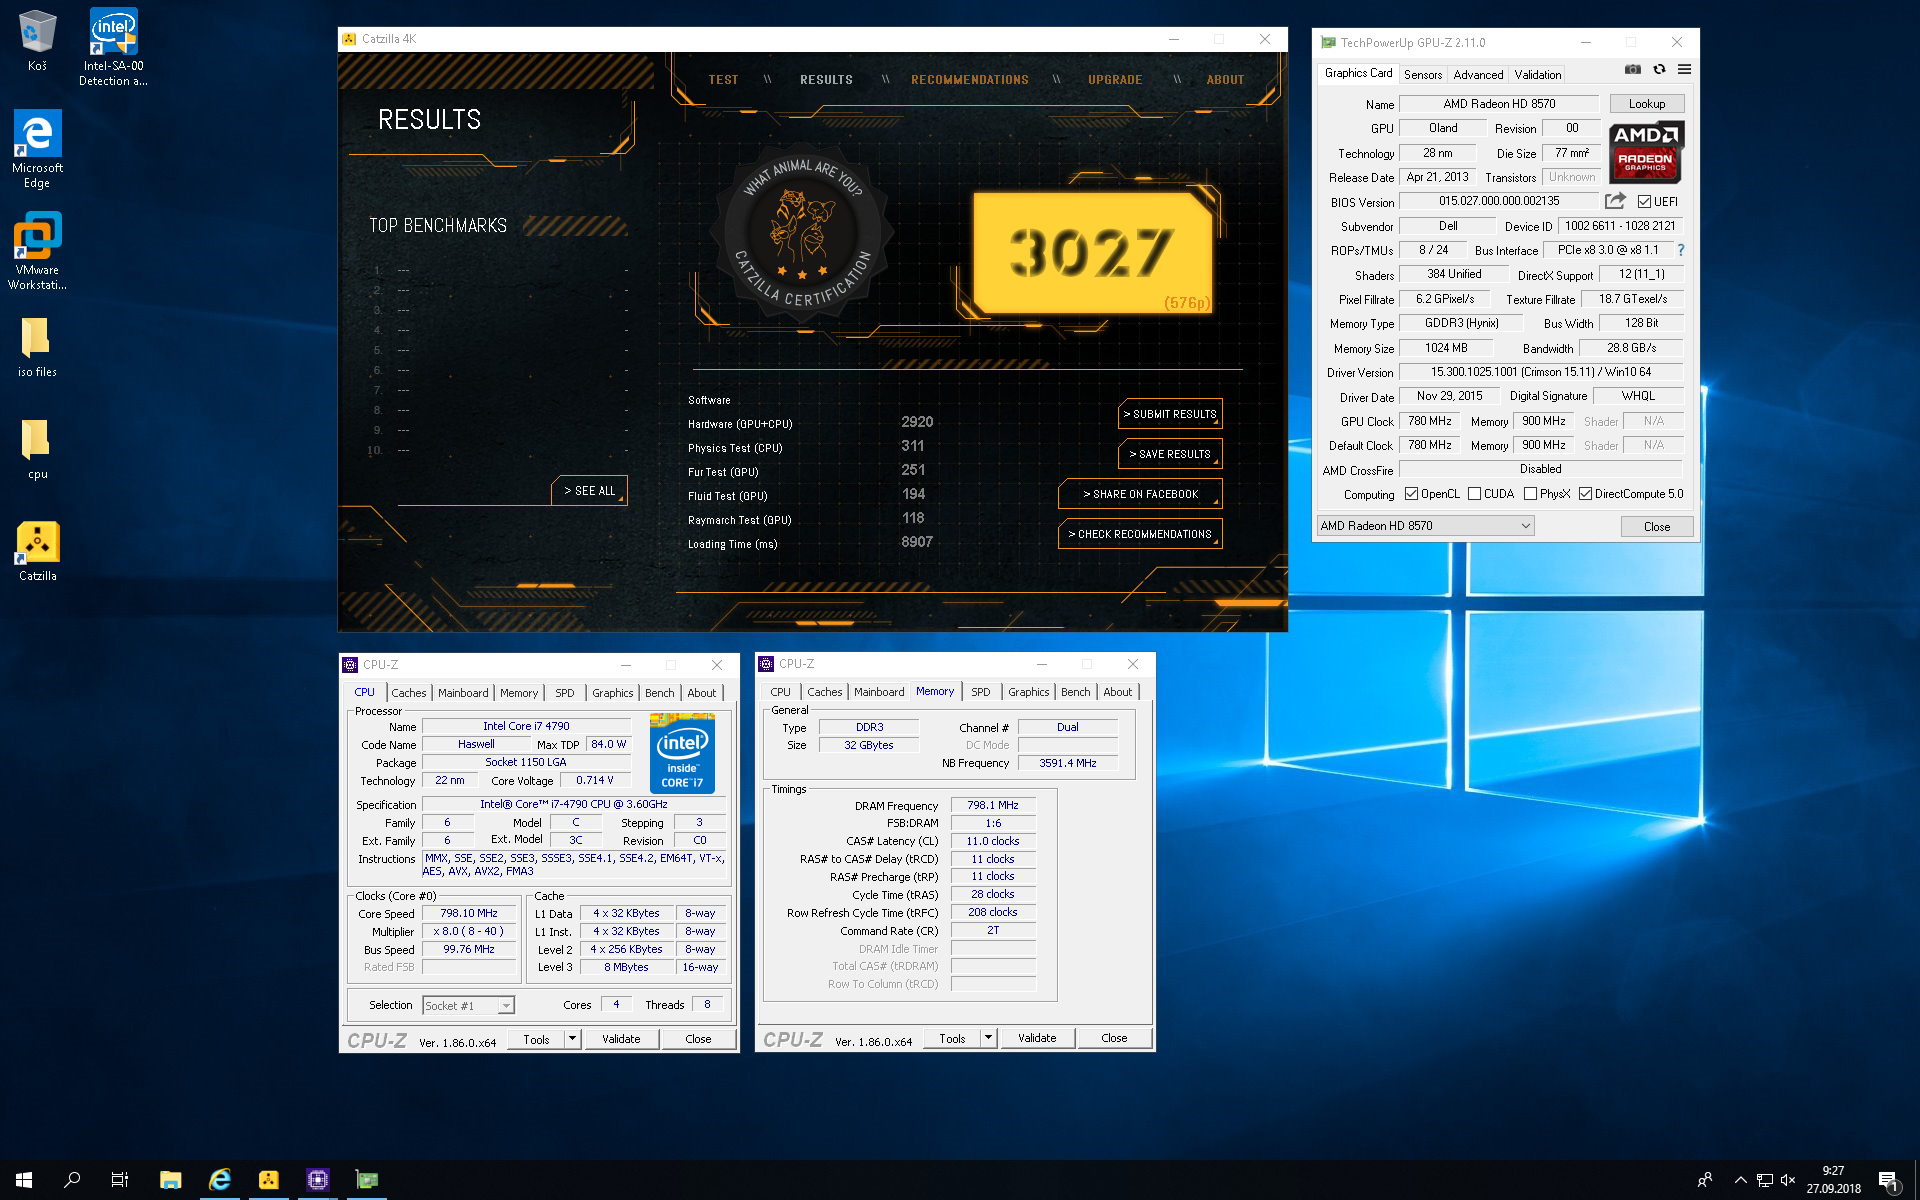1920x1200 pixels.
Task: Switch to GPU-Z on the taskbar
Action: click(x=366, y=1180)
